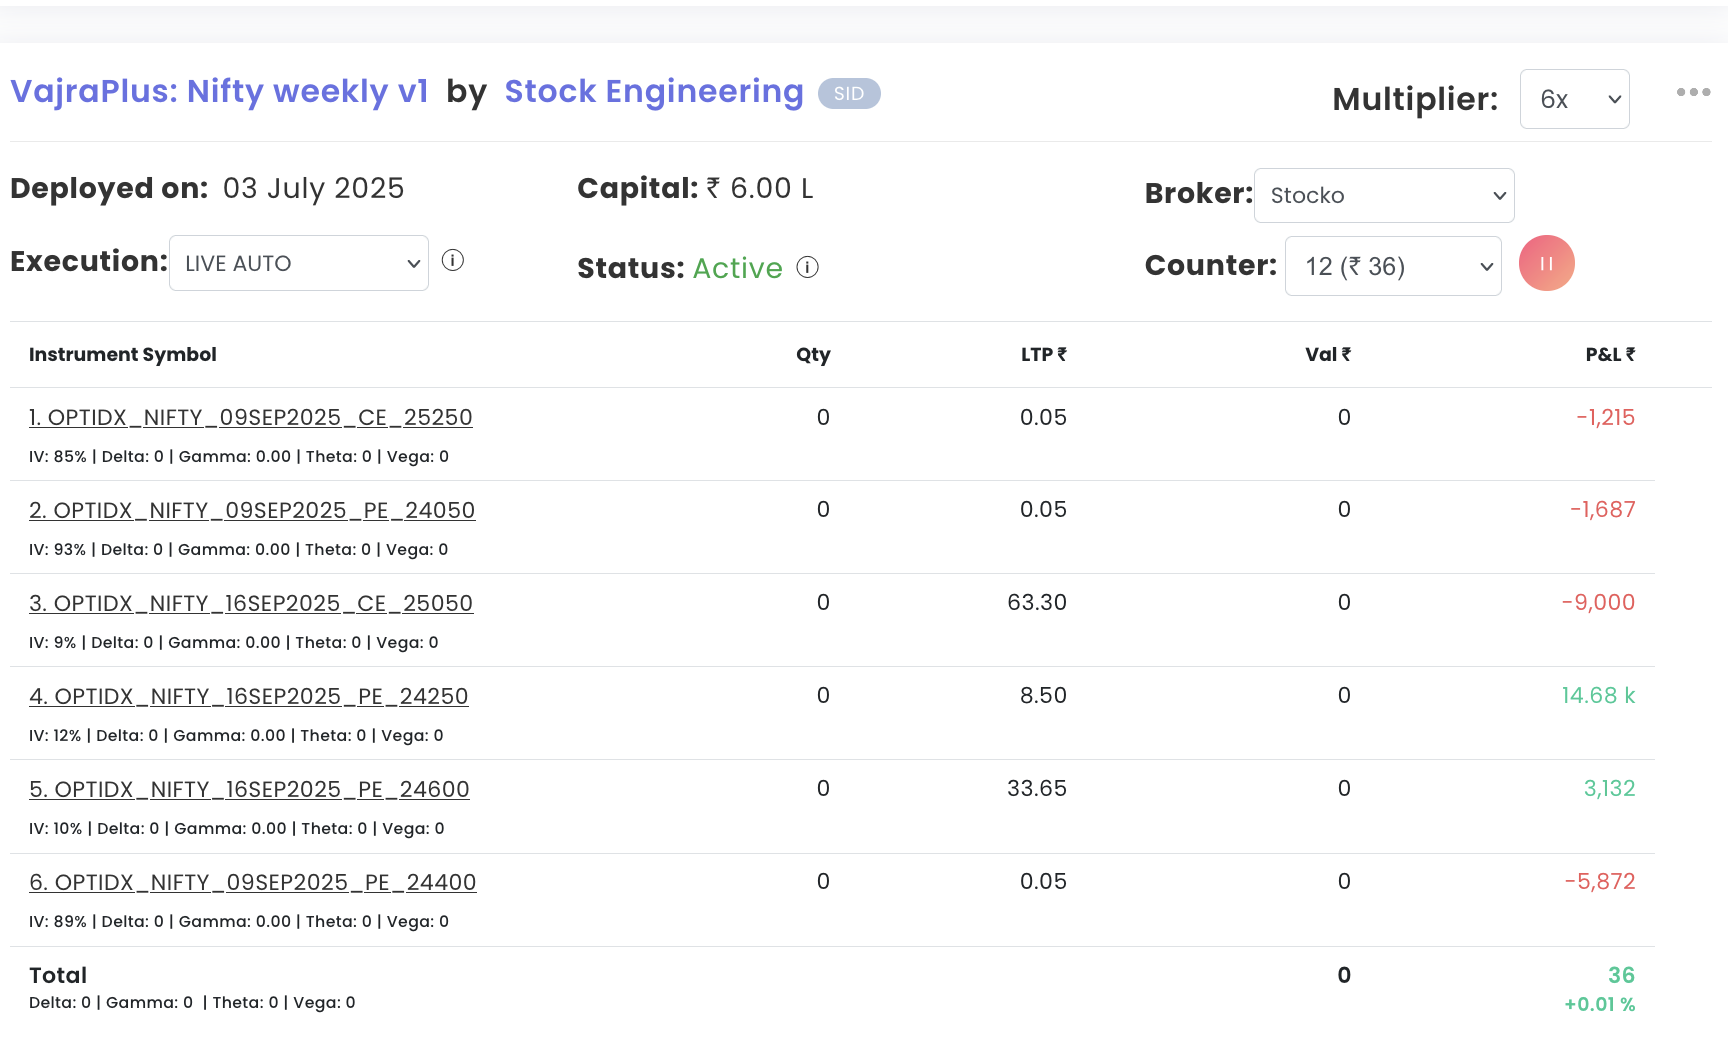Visit the Stock Engineering creator link
The height and width of the screenshot is (1048, 1728).
(653, 91)
